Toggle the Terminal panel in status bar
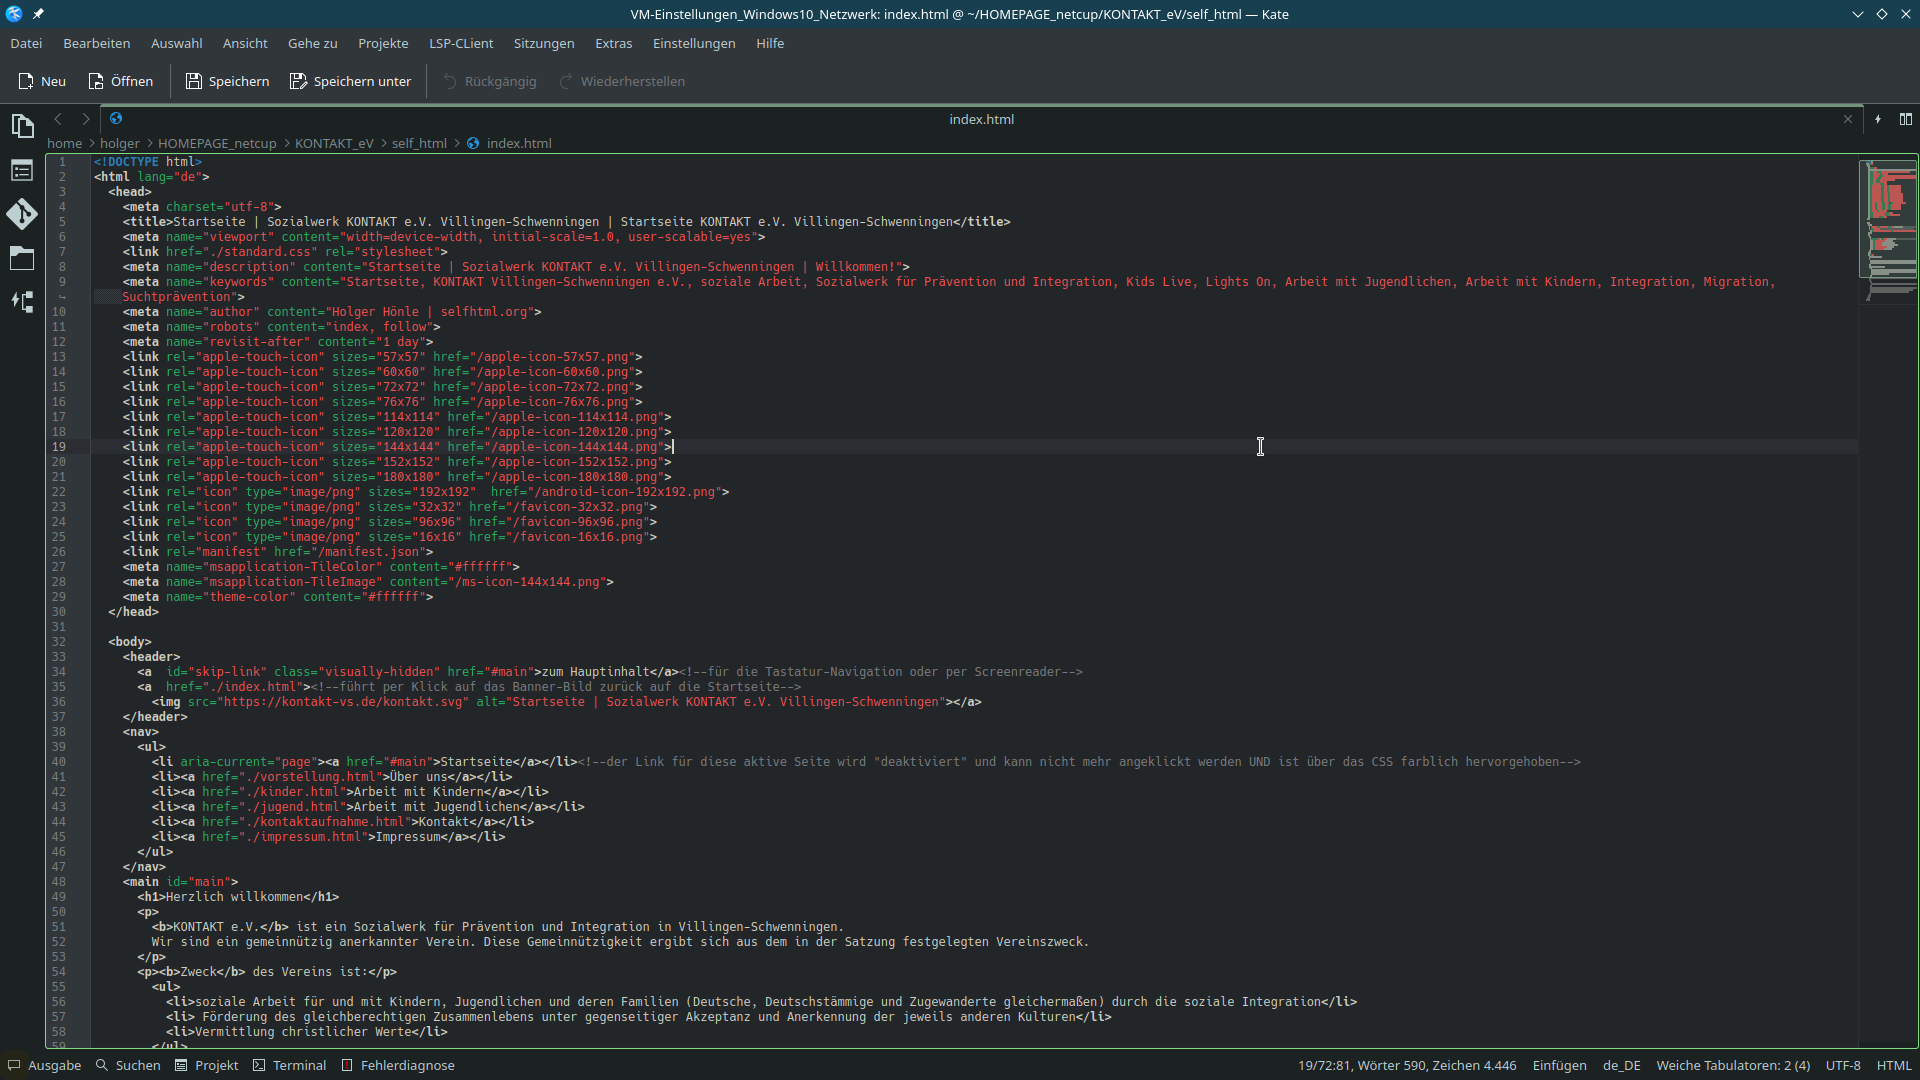 pos(289,1065)
